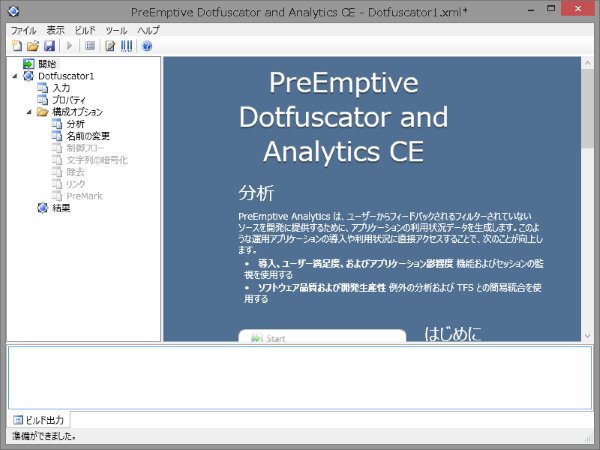
Task: Click the 準備ができました status bar text
Action: click(x=44, y=436)
